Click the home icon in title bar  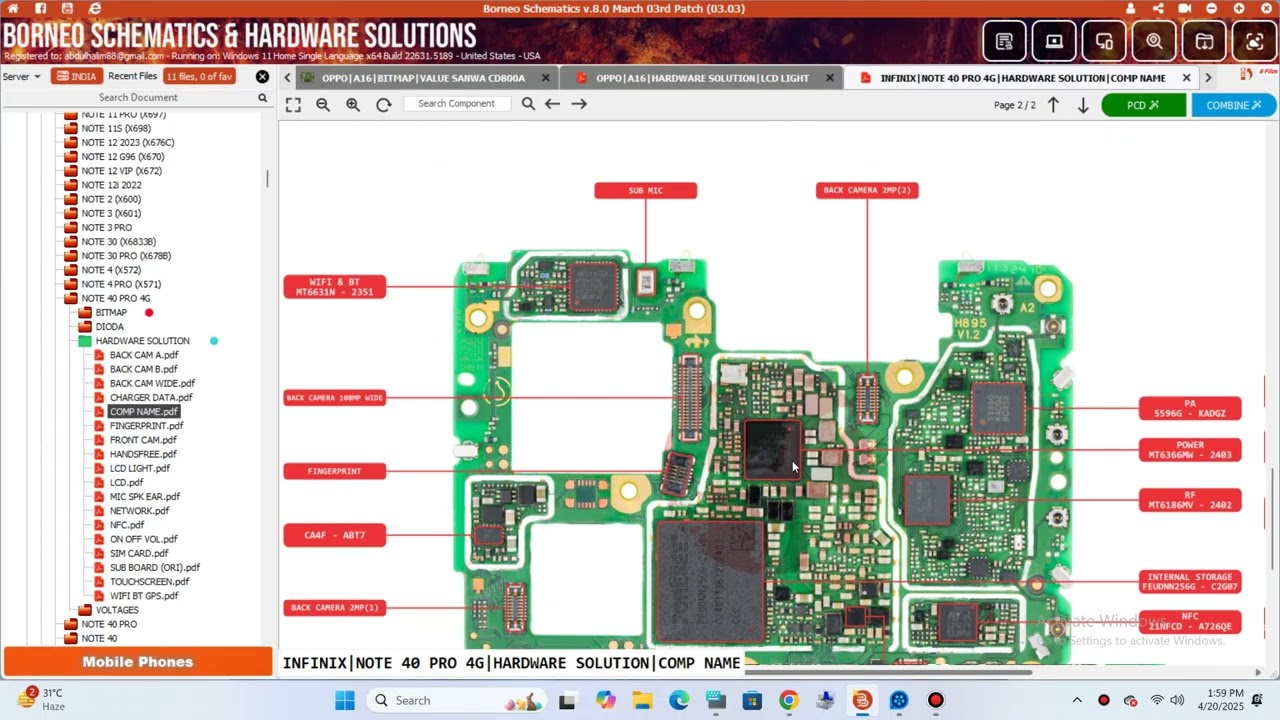[13, 8]
